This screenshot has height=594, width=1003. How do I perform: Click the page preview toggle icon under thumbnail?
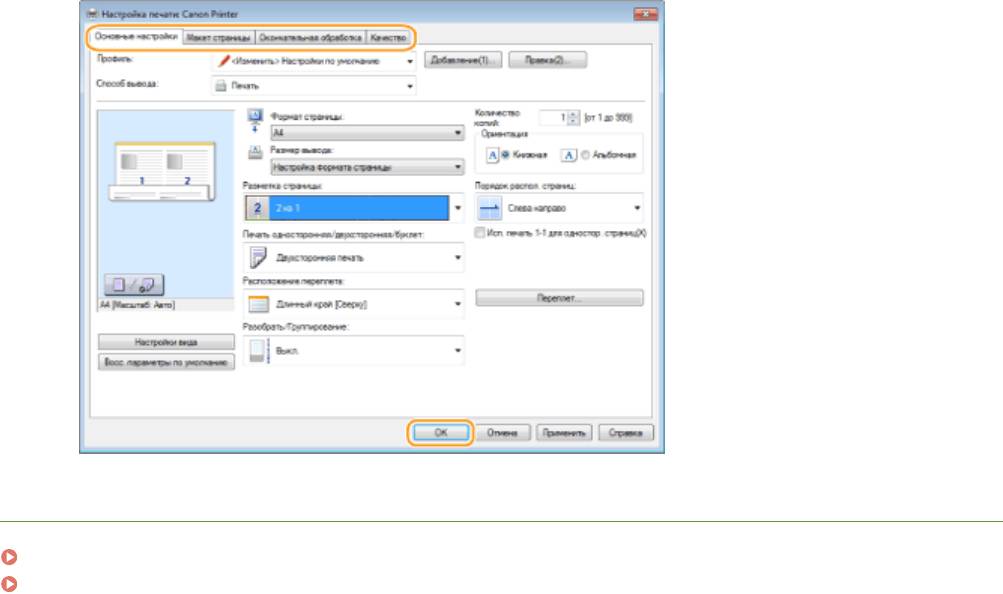(132, 285)
